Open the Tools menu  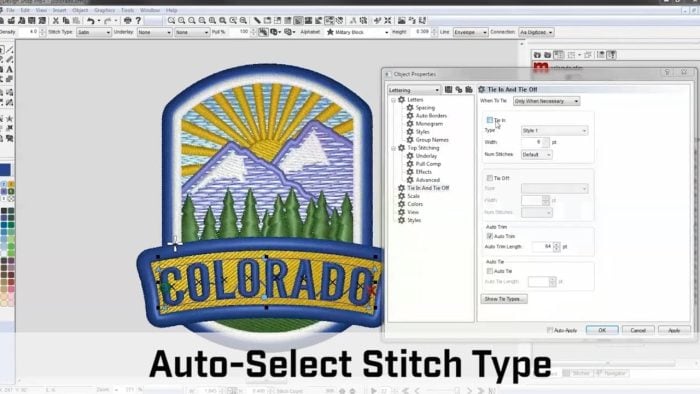point(128,10)
